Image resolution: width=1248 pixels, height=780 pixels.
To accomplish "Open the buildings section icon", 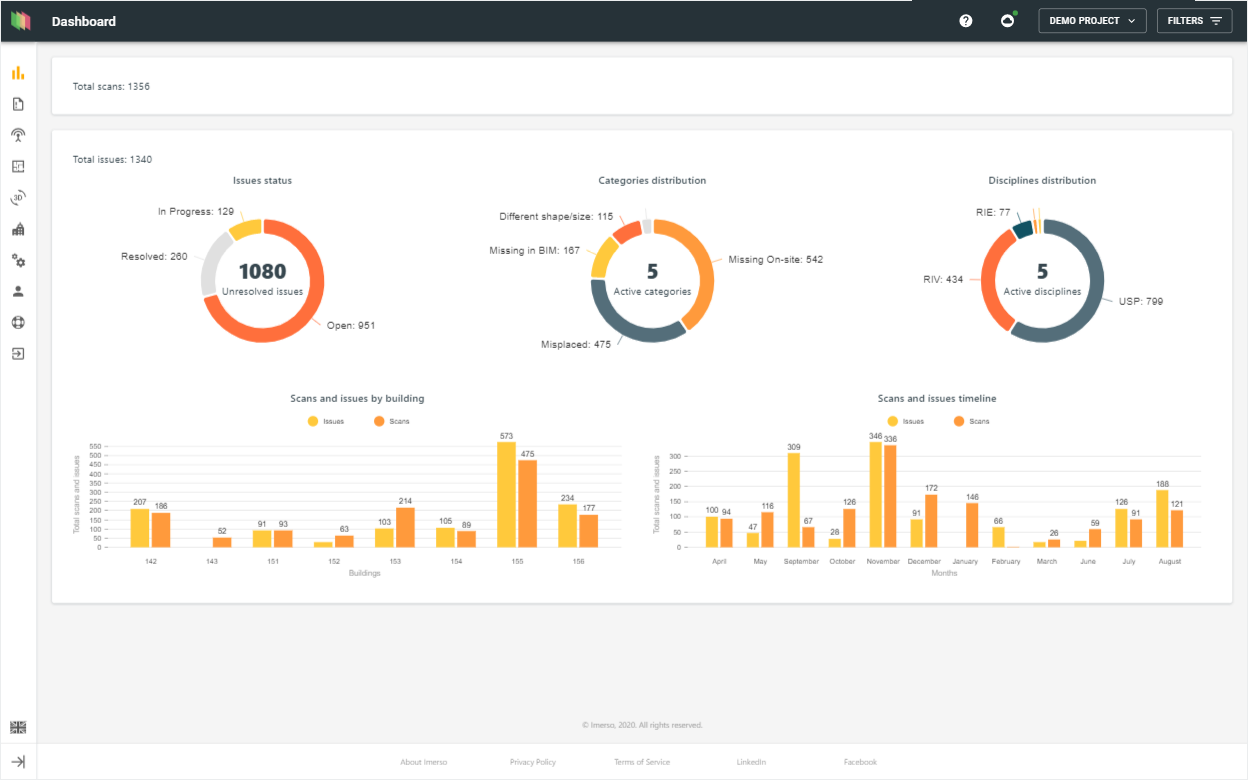I will click(17, 228).
